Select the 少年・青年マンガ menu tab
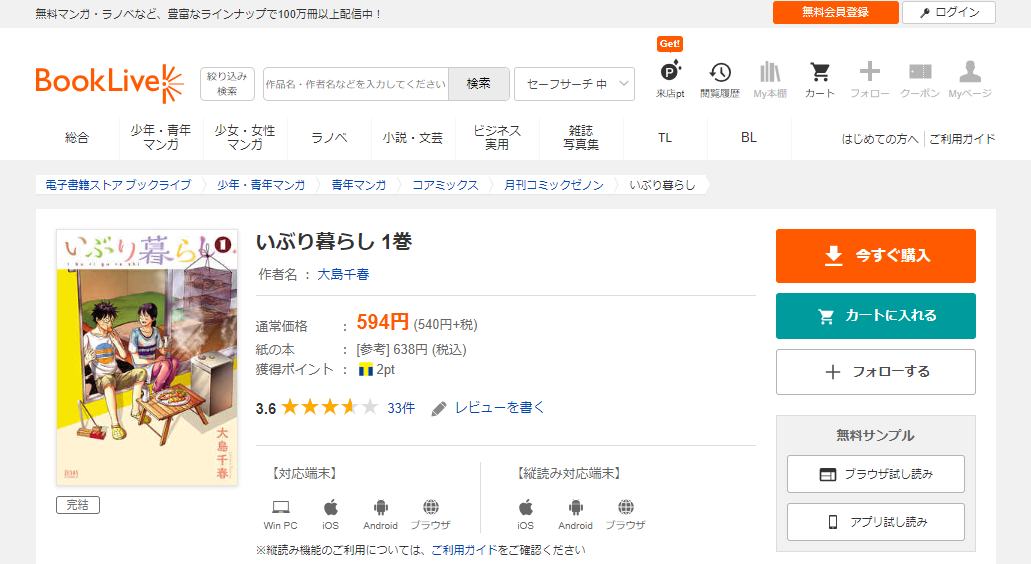This screenshot has height=564, width=1031. tap(160, 138)
